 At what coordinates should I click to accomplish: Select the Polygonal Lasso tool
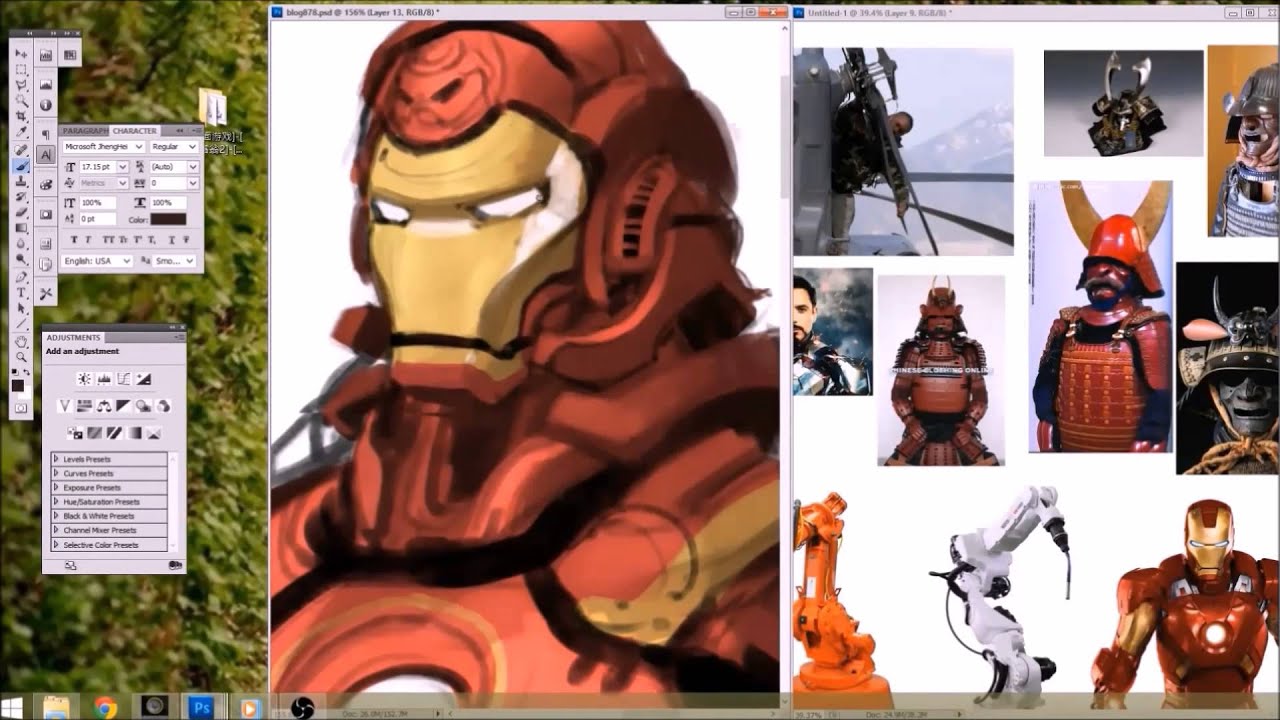tap(21, 85)
